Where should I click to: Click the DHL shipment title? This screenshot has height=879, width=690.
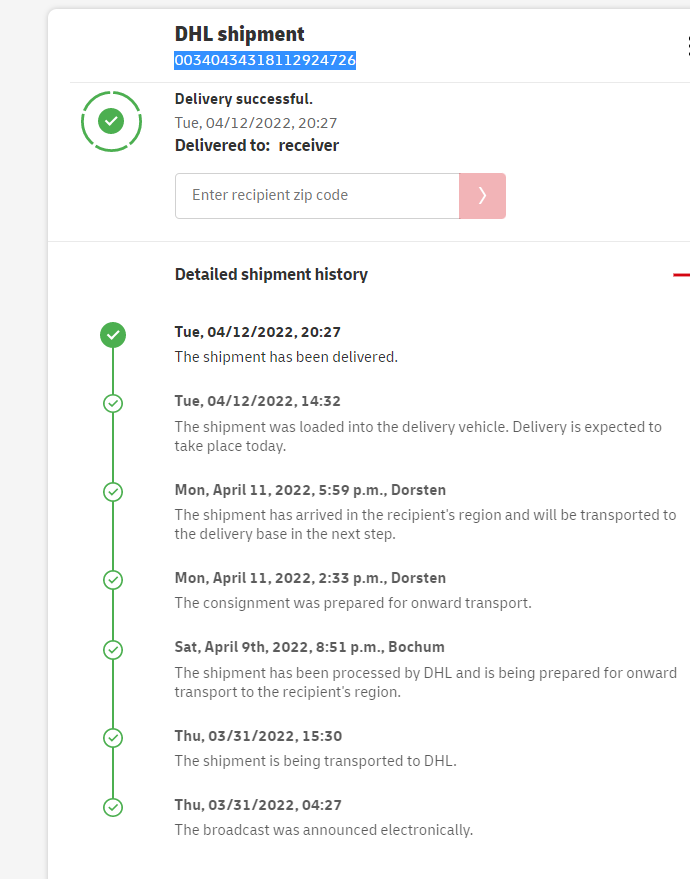tap(240, 35)
